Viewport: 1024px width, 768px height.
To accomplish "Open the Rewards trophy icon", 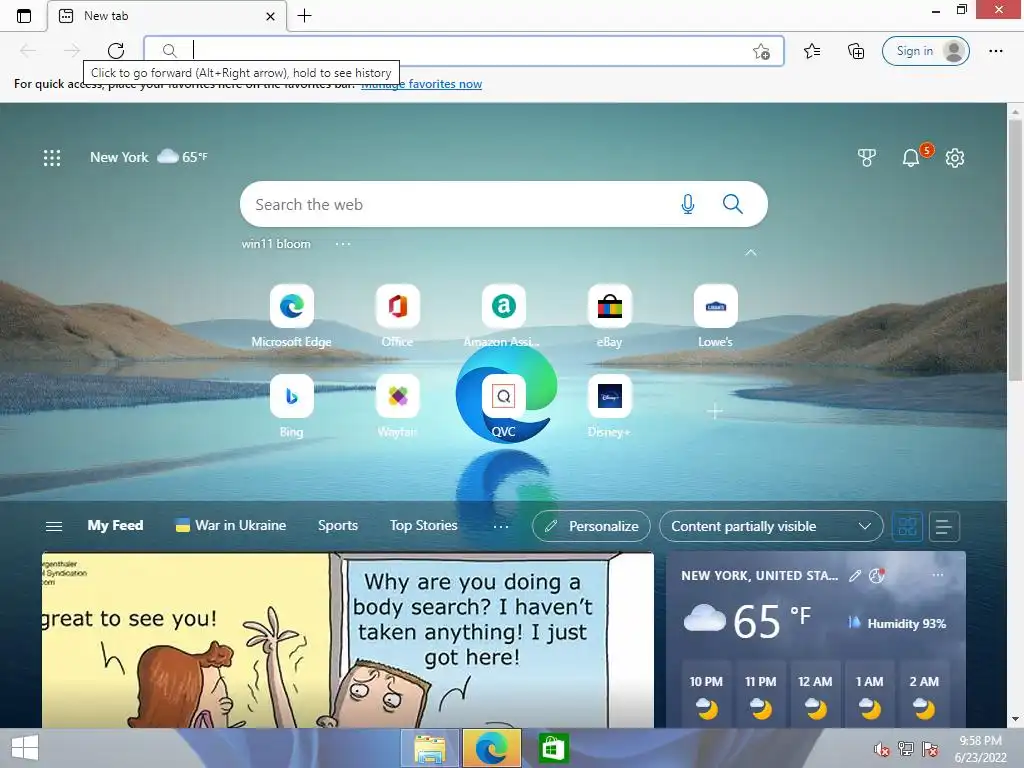I will (866, 157).
